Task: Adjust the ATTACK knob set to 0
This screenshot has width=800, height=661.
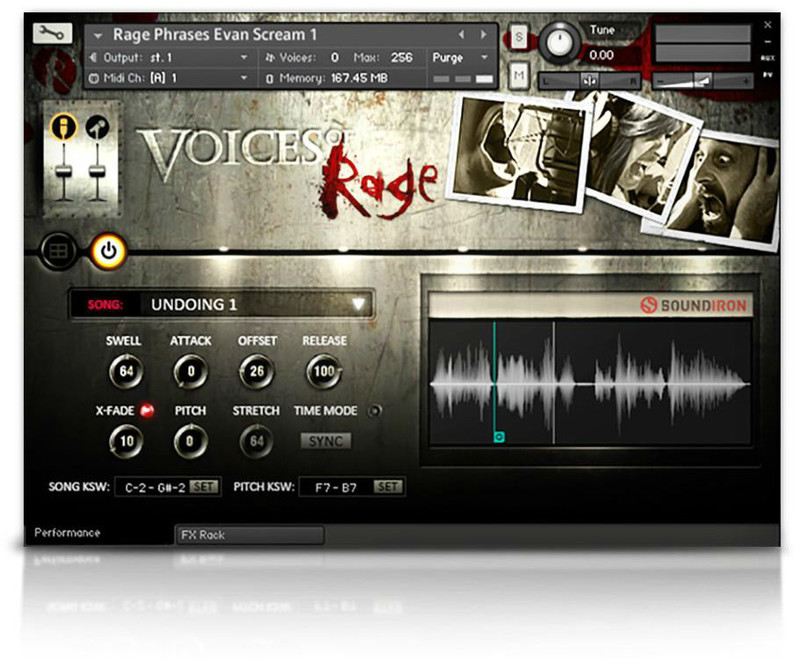Action: [x=190, y=371]
